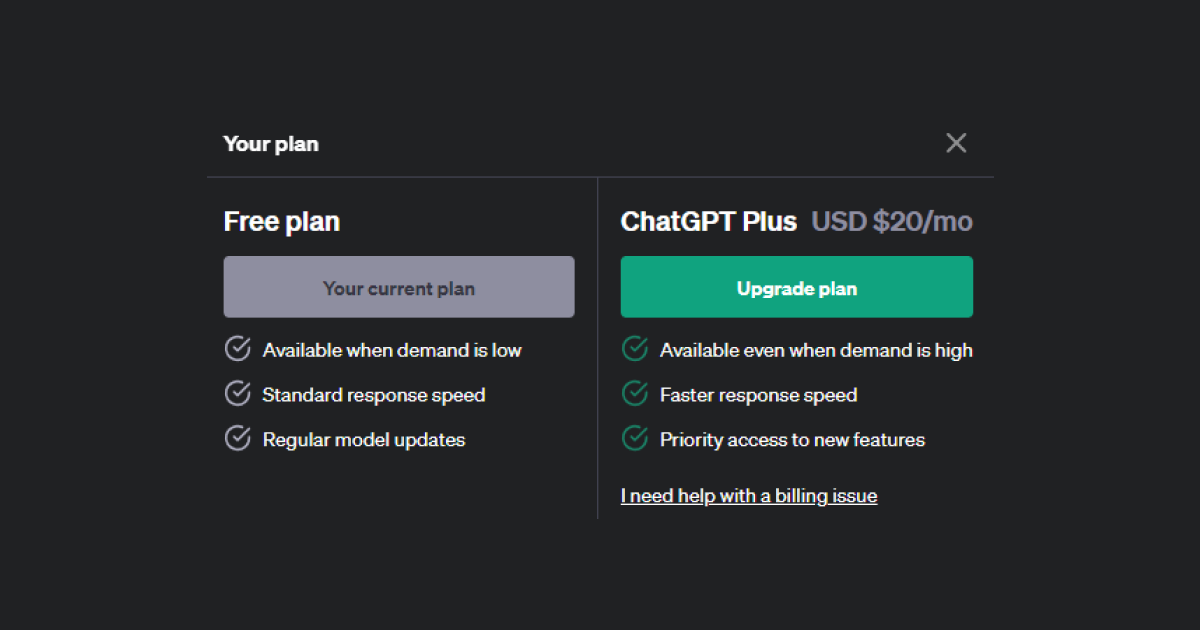The height and width of the screenshot is (630, 1200).
Task: Click green checkmark beside Available even when demand is high
Action: [x=635, y=349]
